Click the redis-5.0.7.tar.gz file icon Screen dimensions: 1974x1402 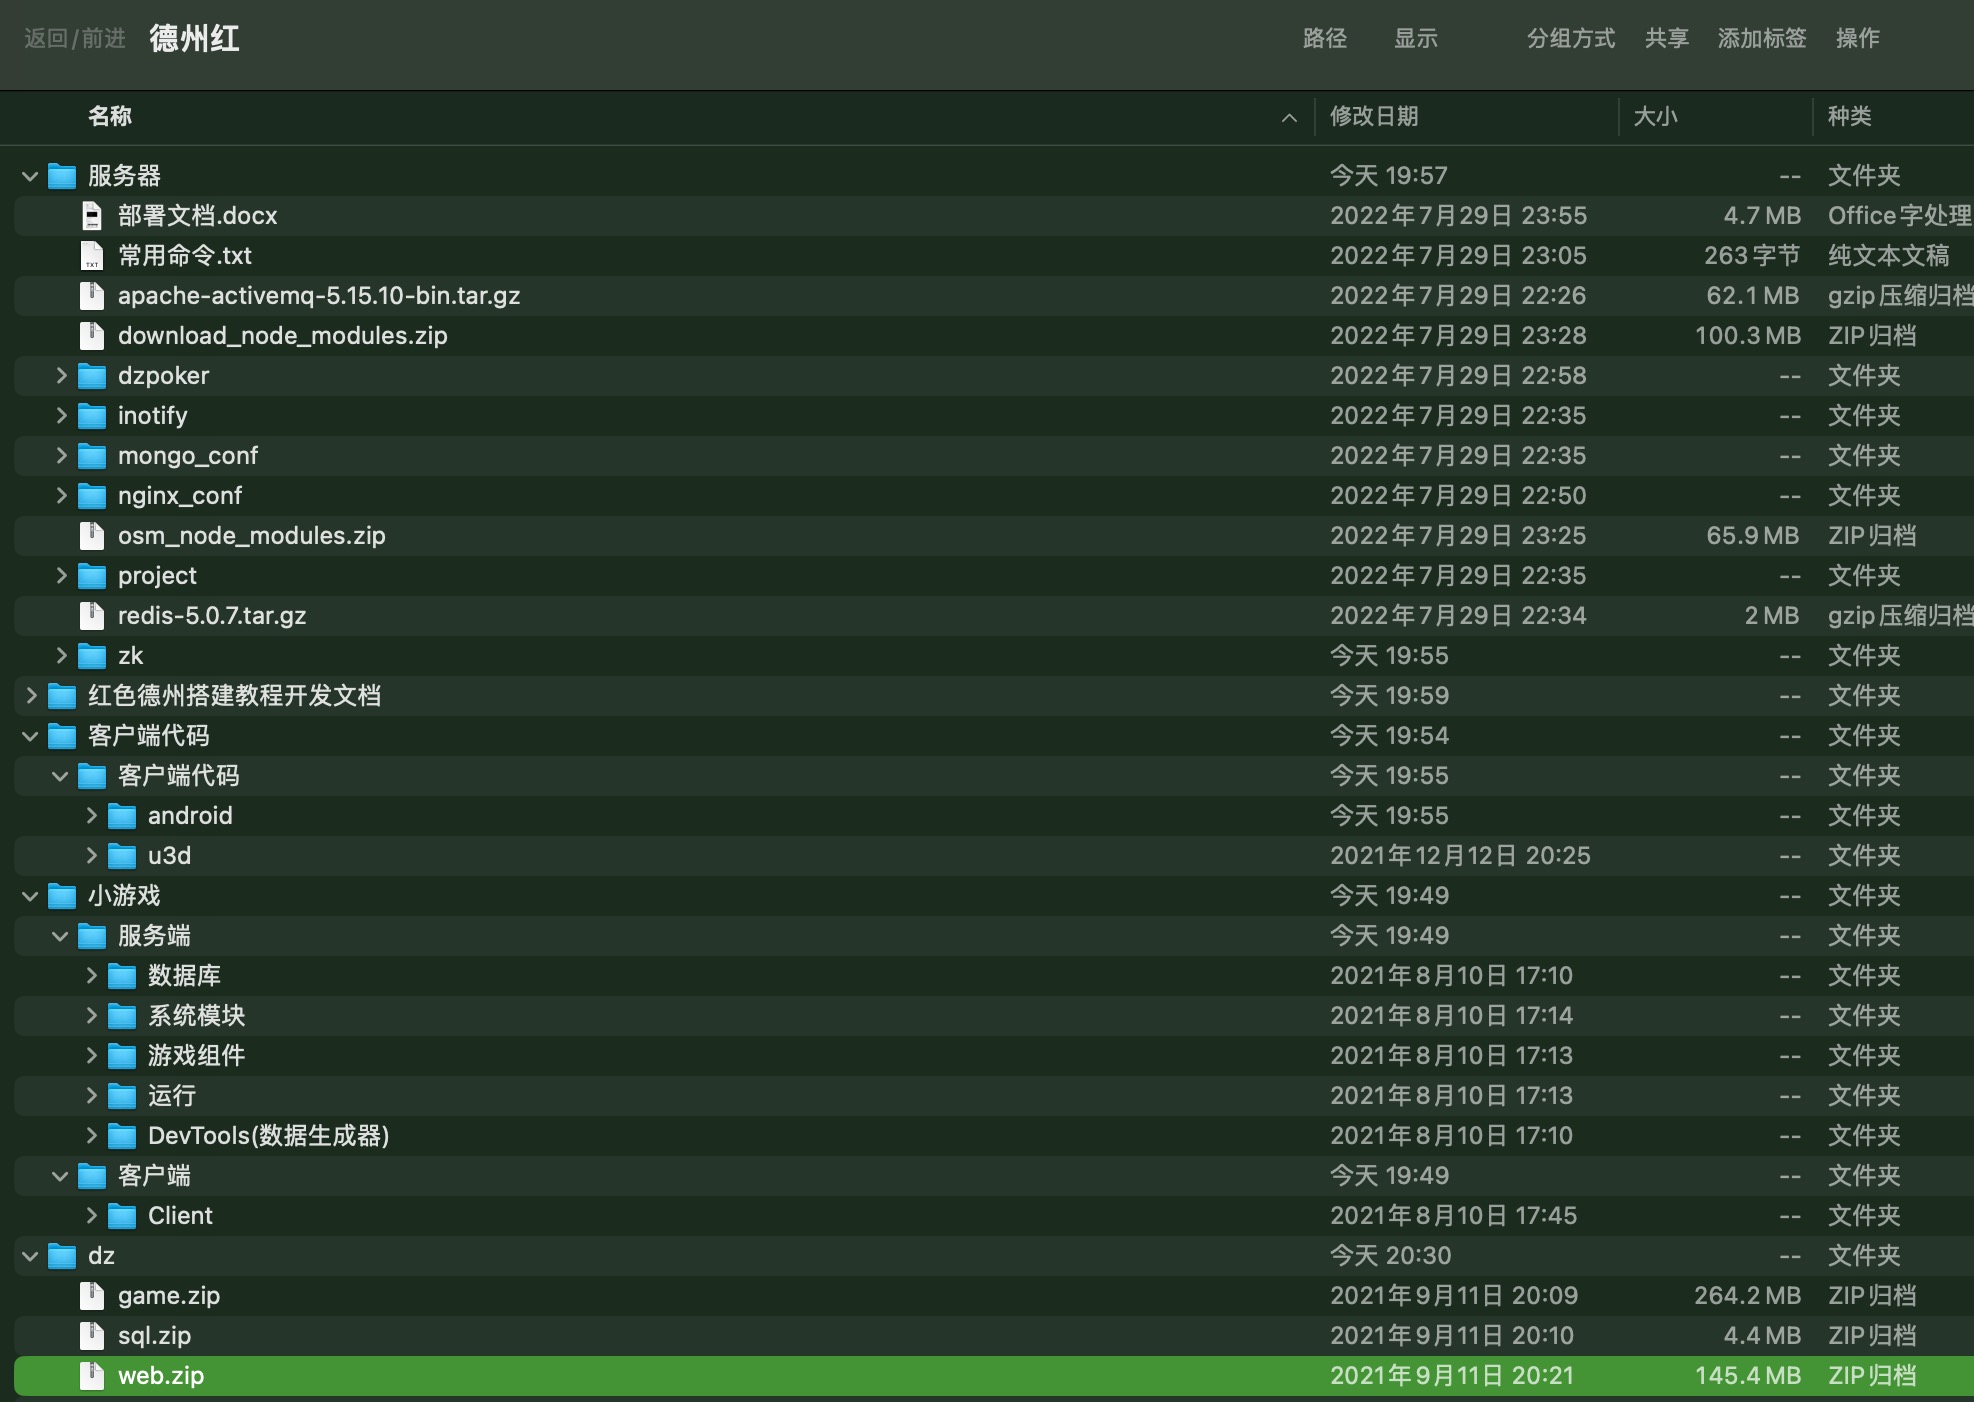pyautogui.click(x=92, y=616)
